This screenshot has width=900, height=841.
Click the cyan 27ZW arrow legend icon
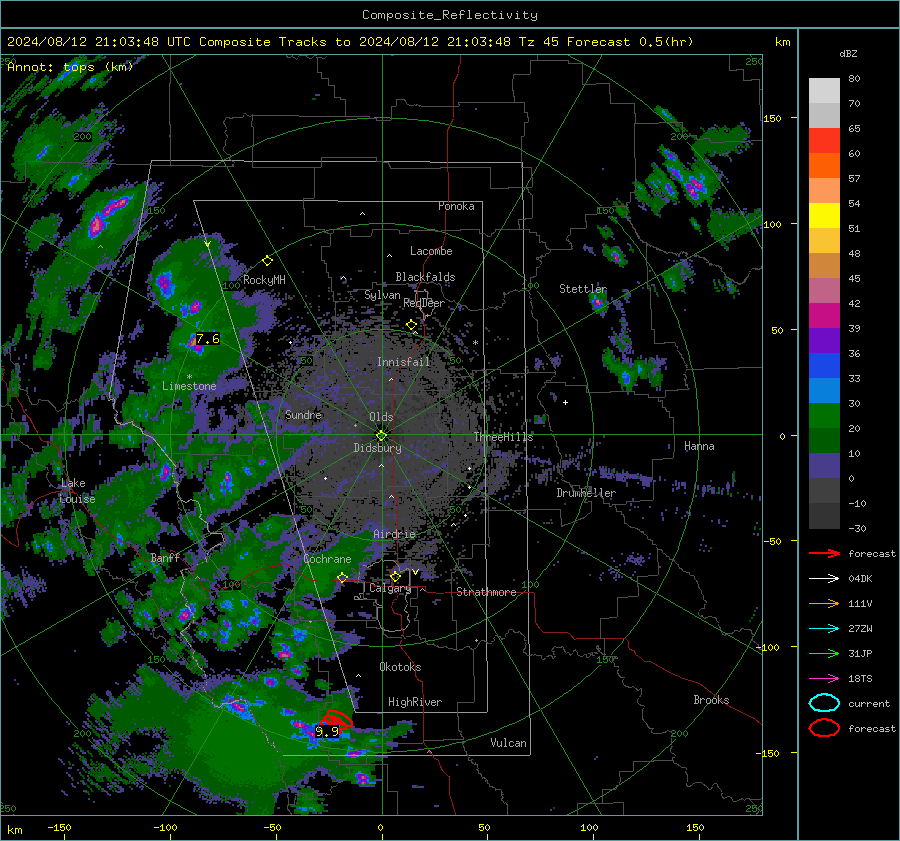coord(824,629)
